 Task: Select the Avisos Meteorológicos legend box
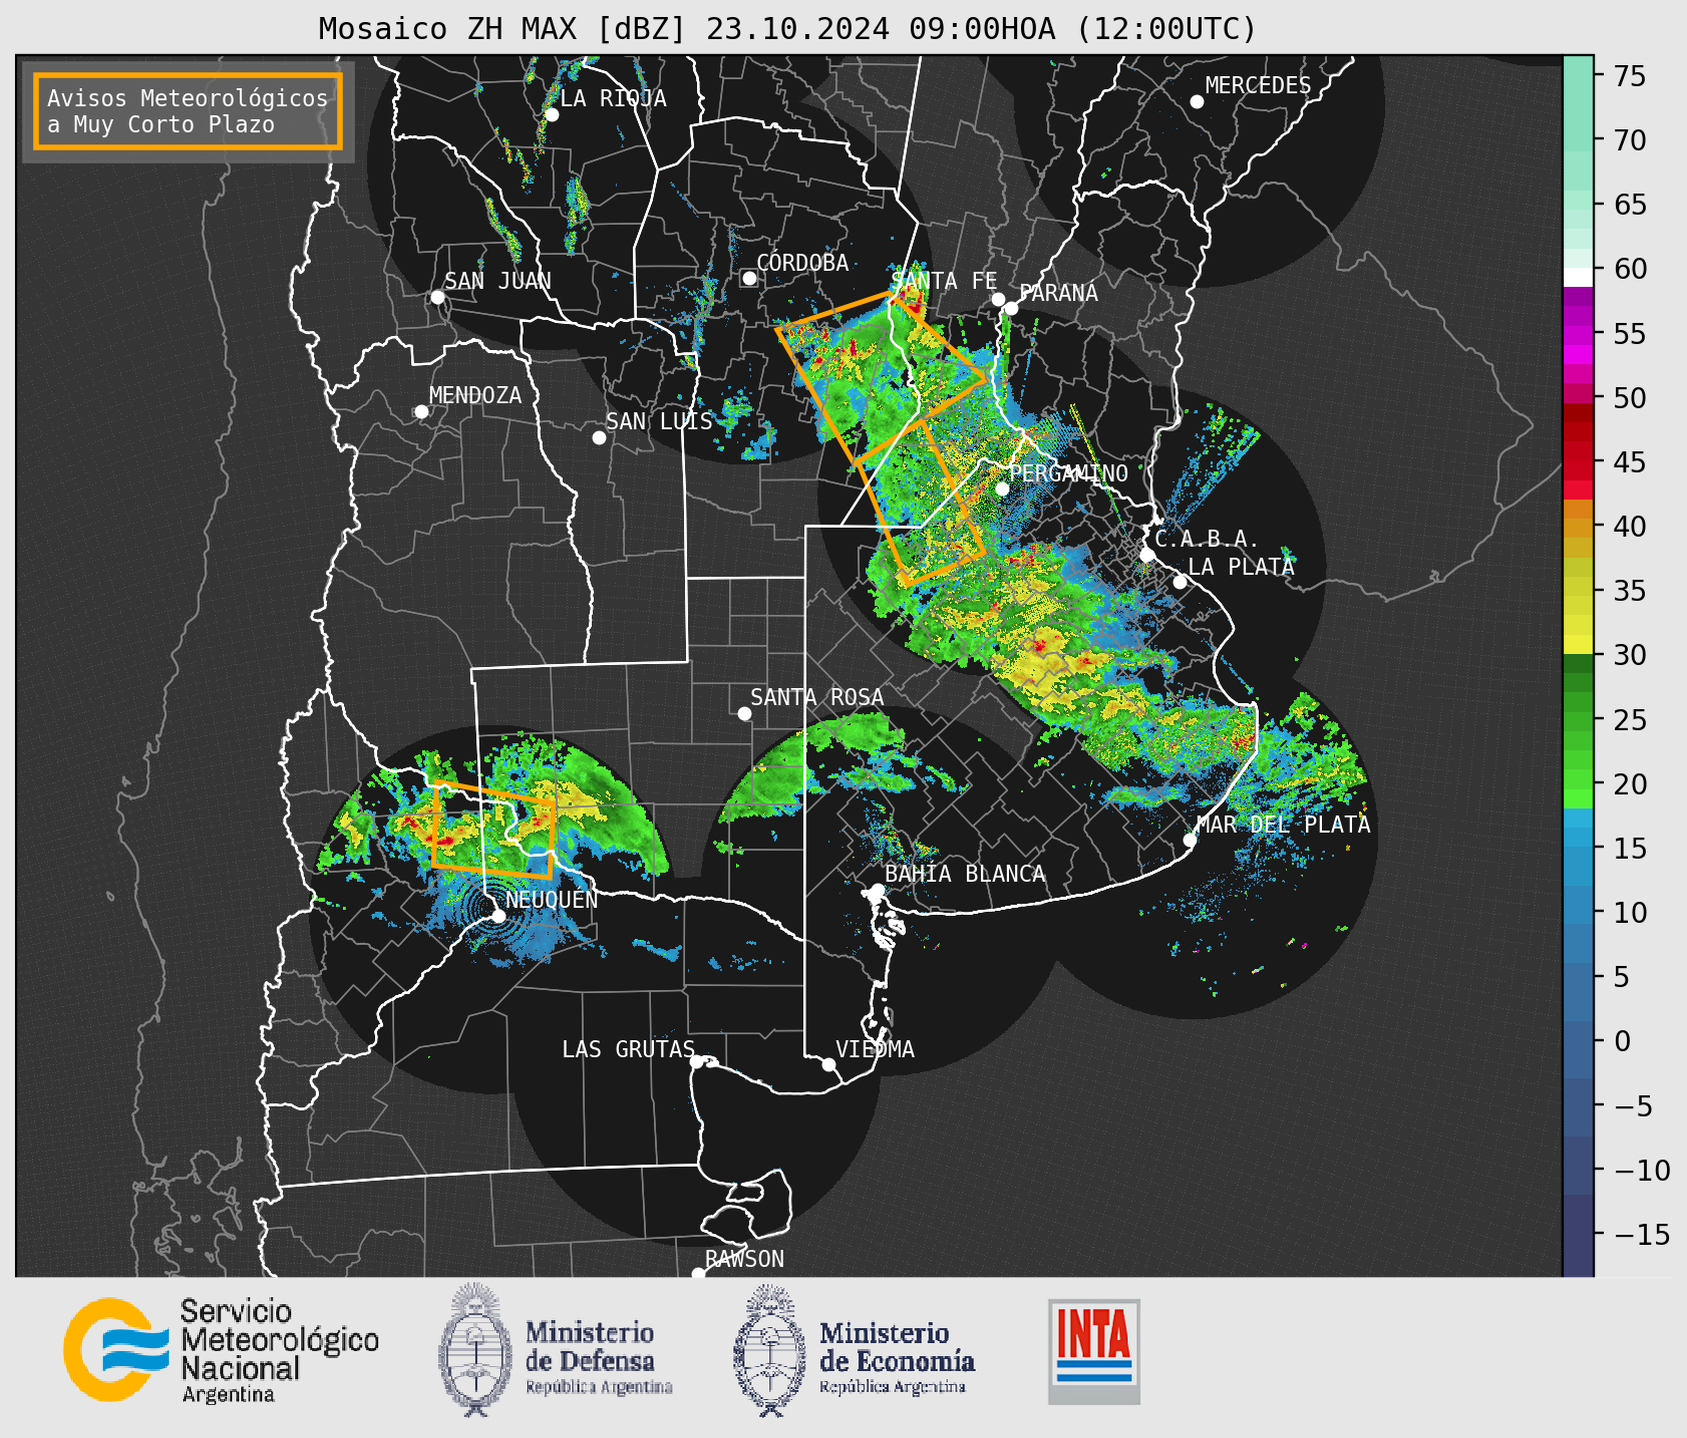pyautogui.click(x=188, y=111)
